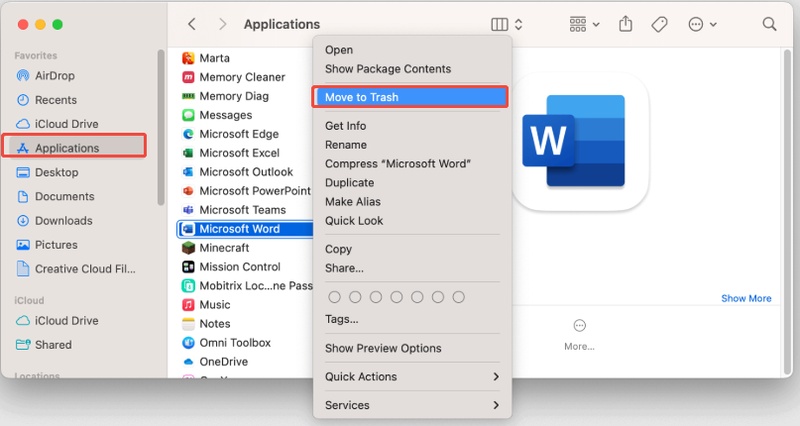Viewport: 800px width, 426px height.
Task: Select the Microsoft Word app row
Action: 245,229
